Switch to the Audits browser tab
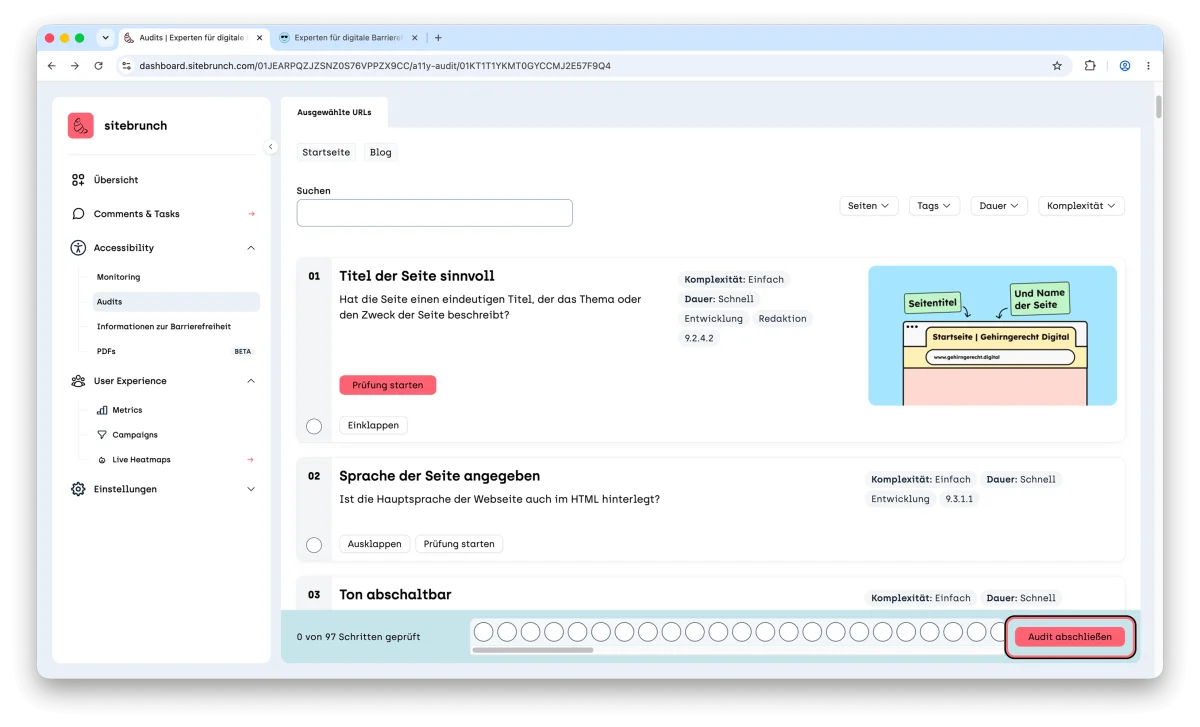This screenshot has height=727, width=1200. tap(194, 38)
